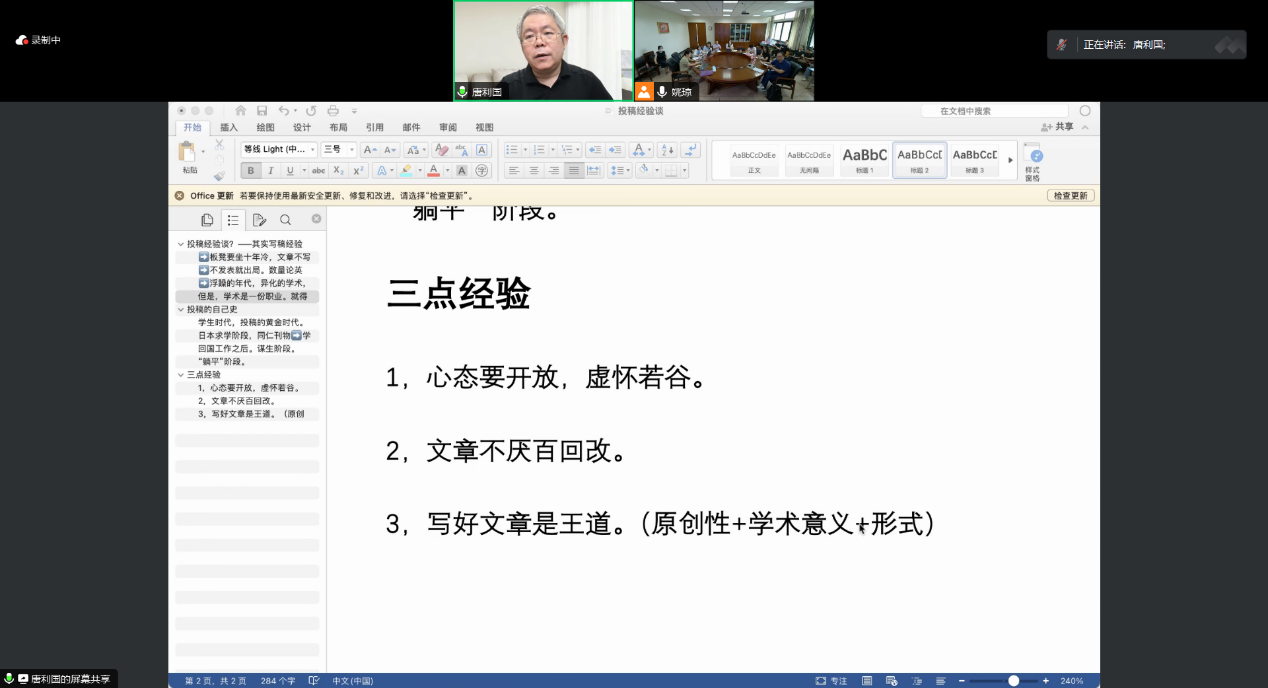Apply subscript formatting

coord(339,171)
